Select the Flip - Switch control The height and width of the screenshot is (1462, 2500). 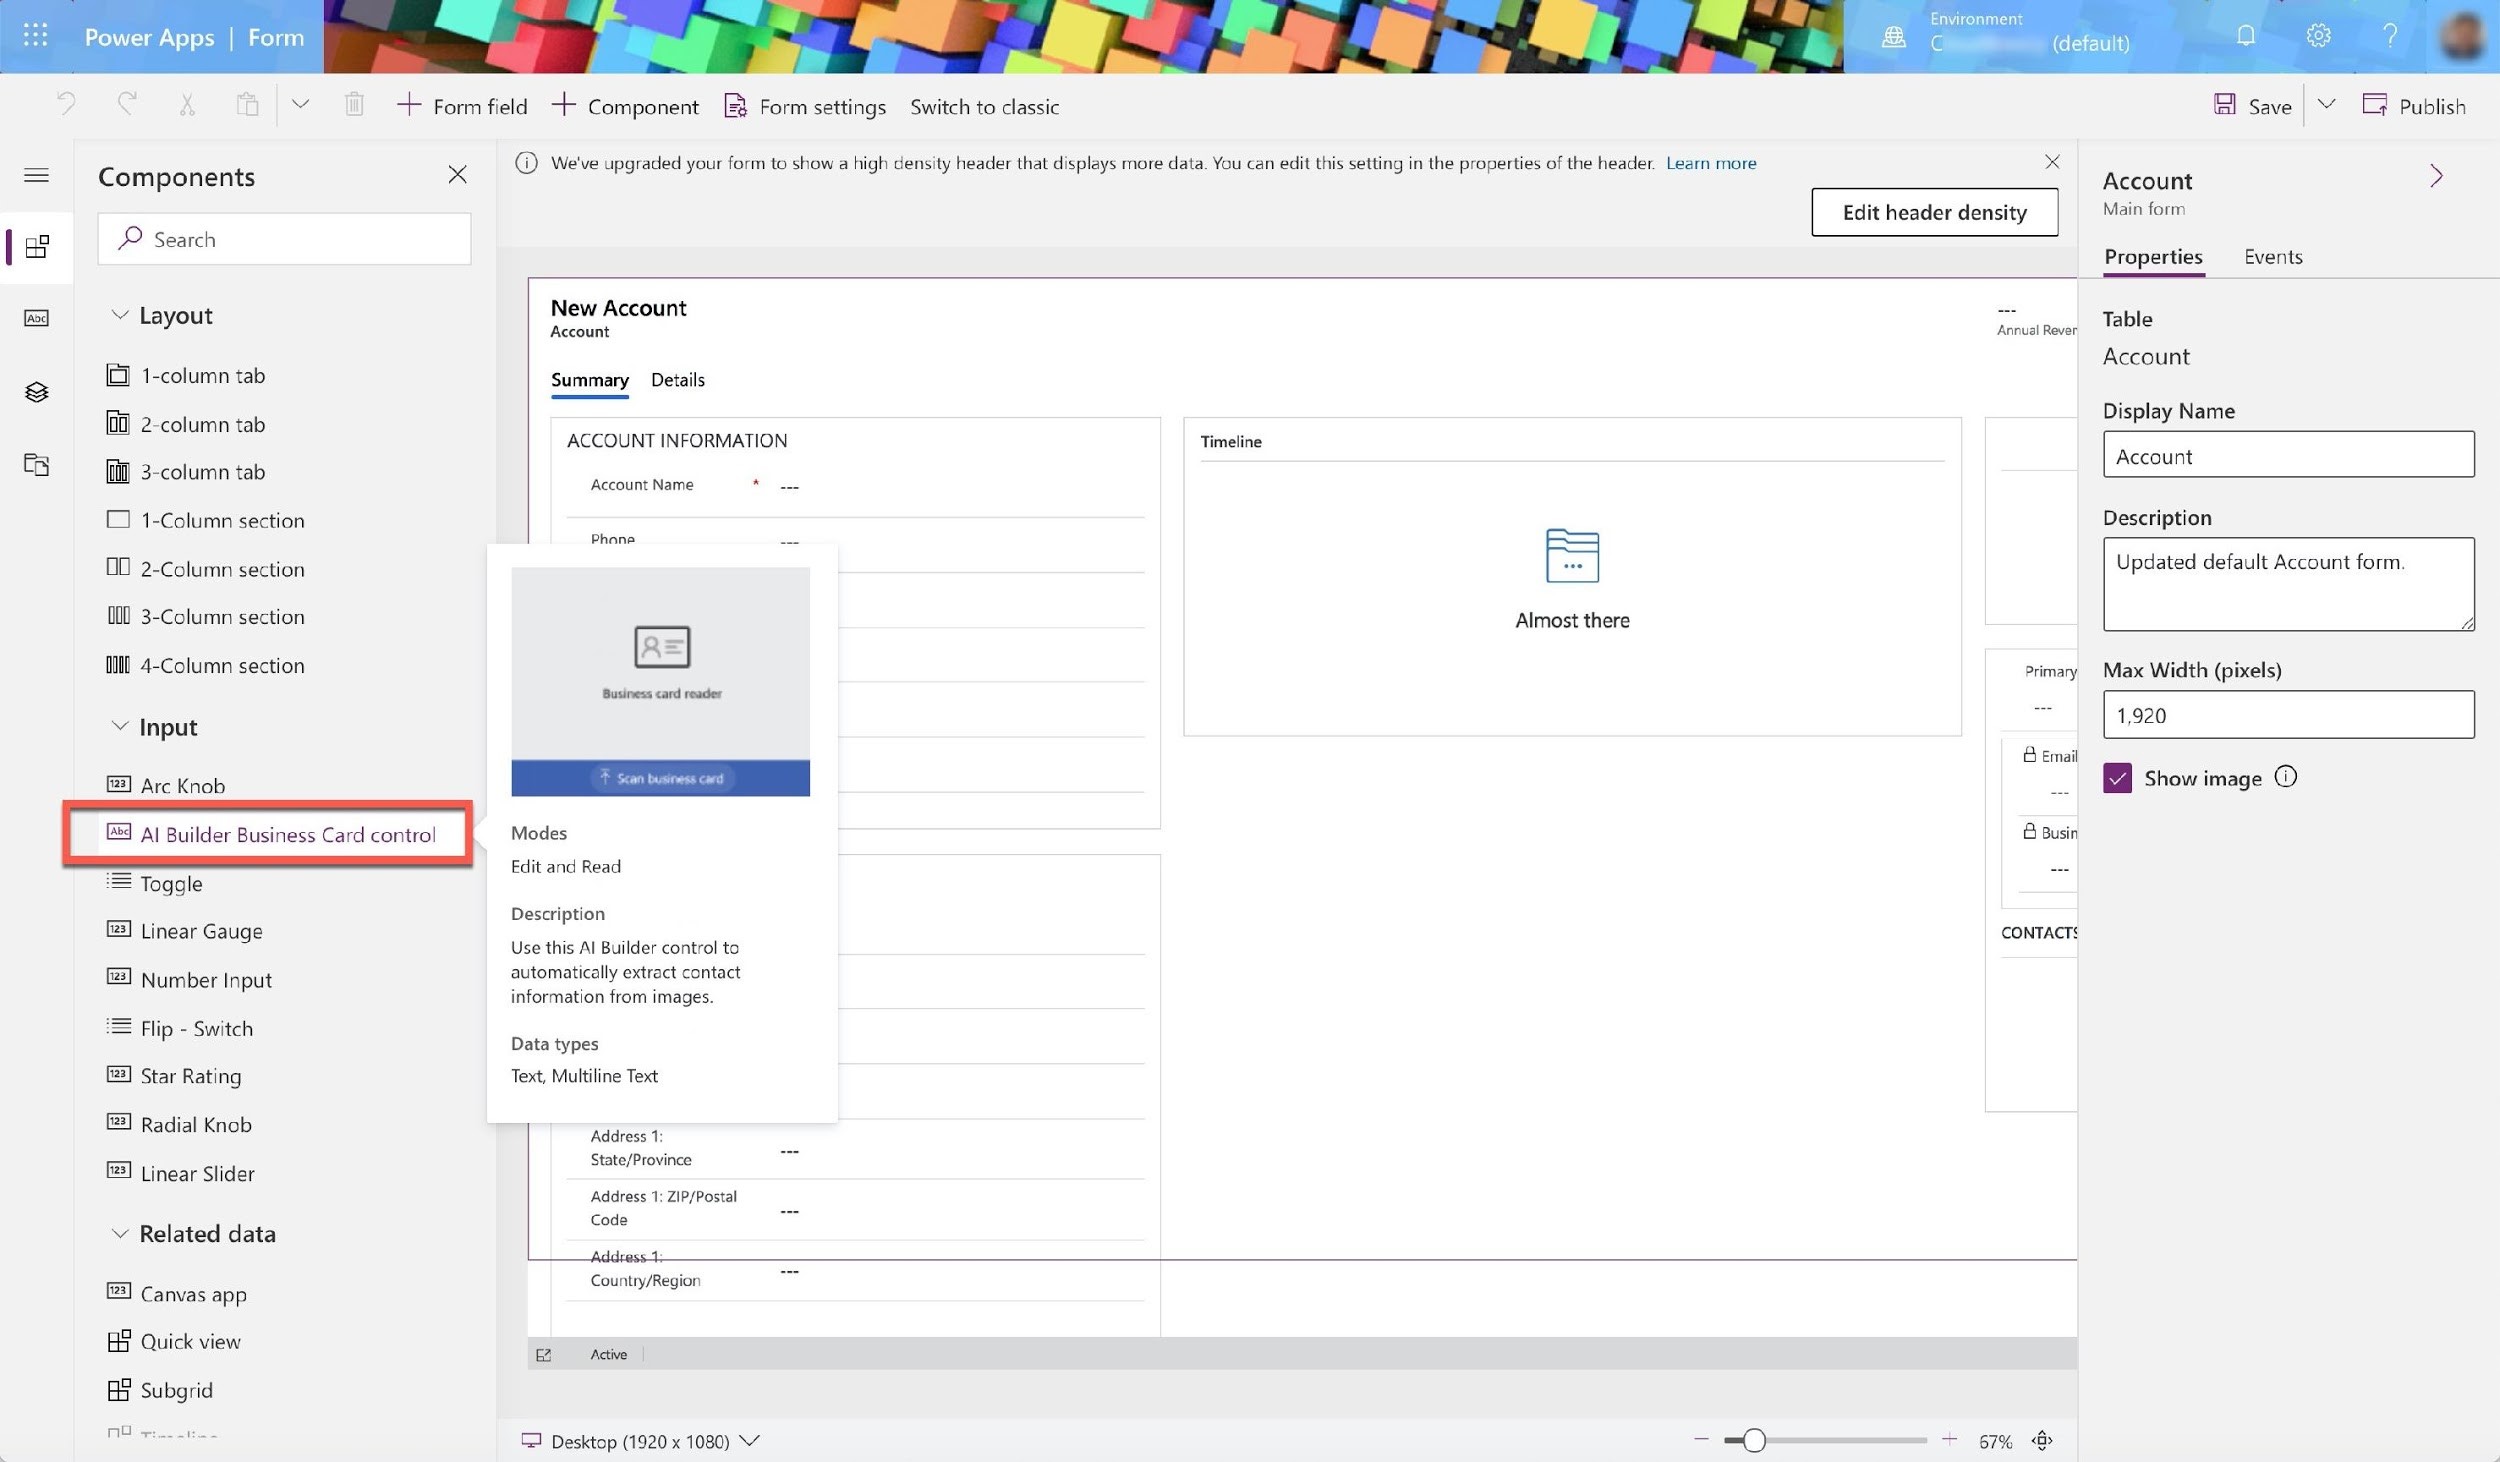pos(180,1028)
